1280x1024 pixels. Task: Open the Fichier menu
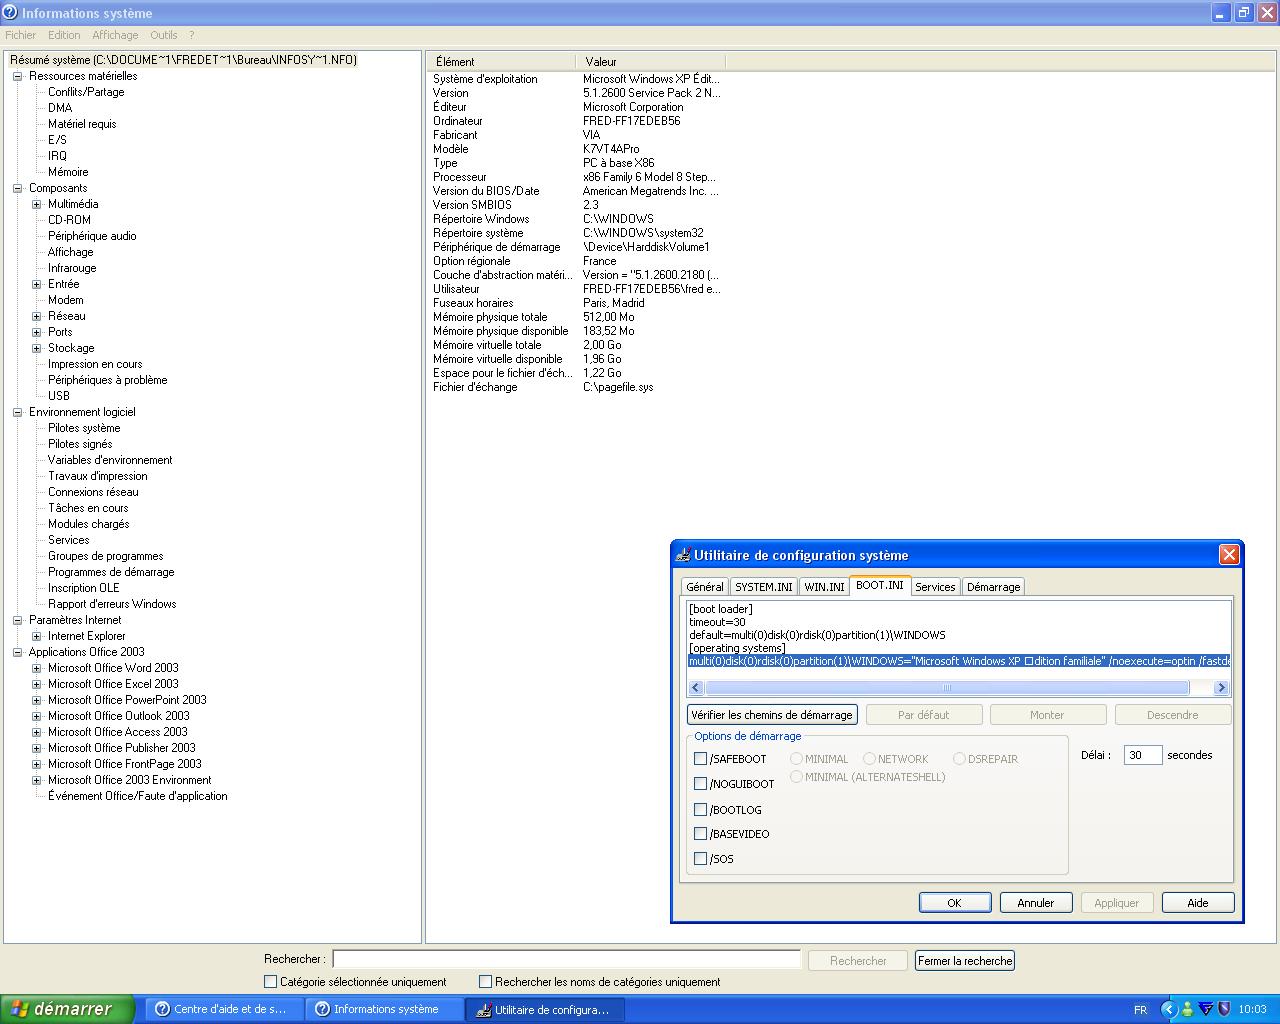[x=20, y=35]
